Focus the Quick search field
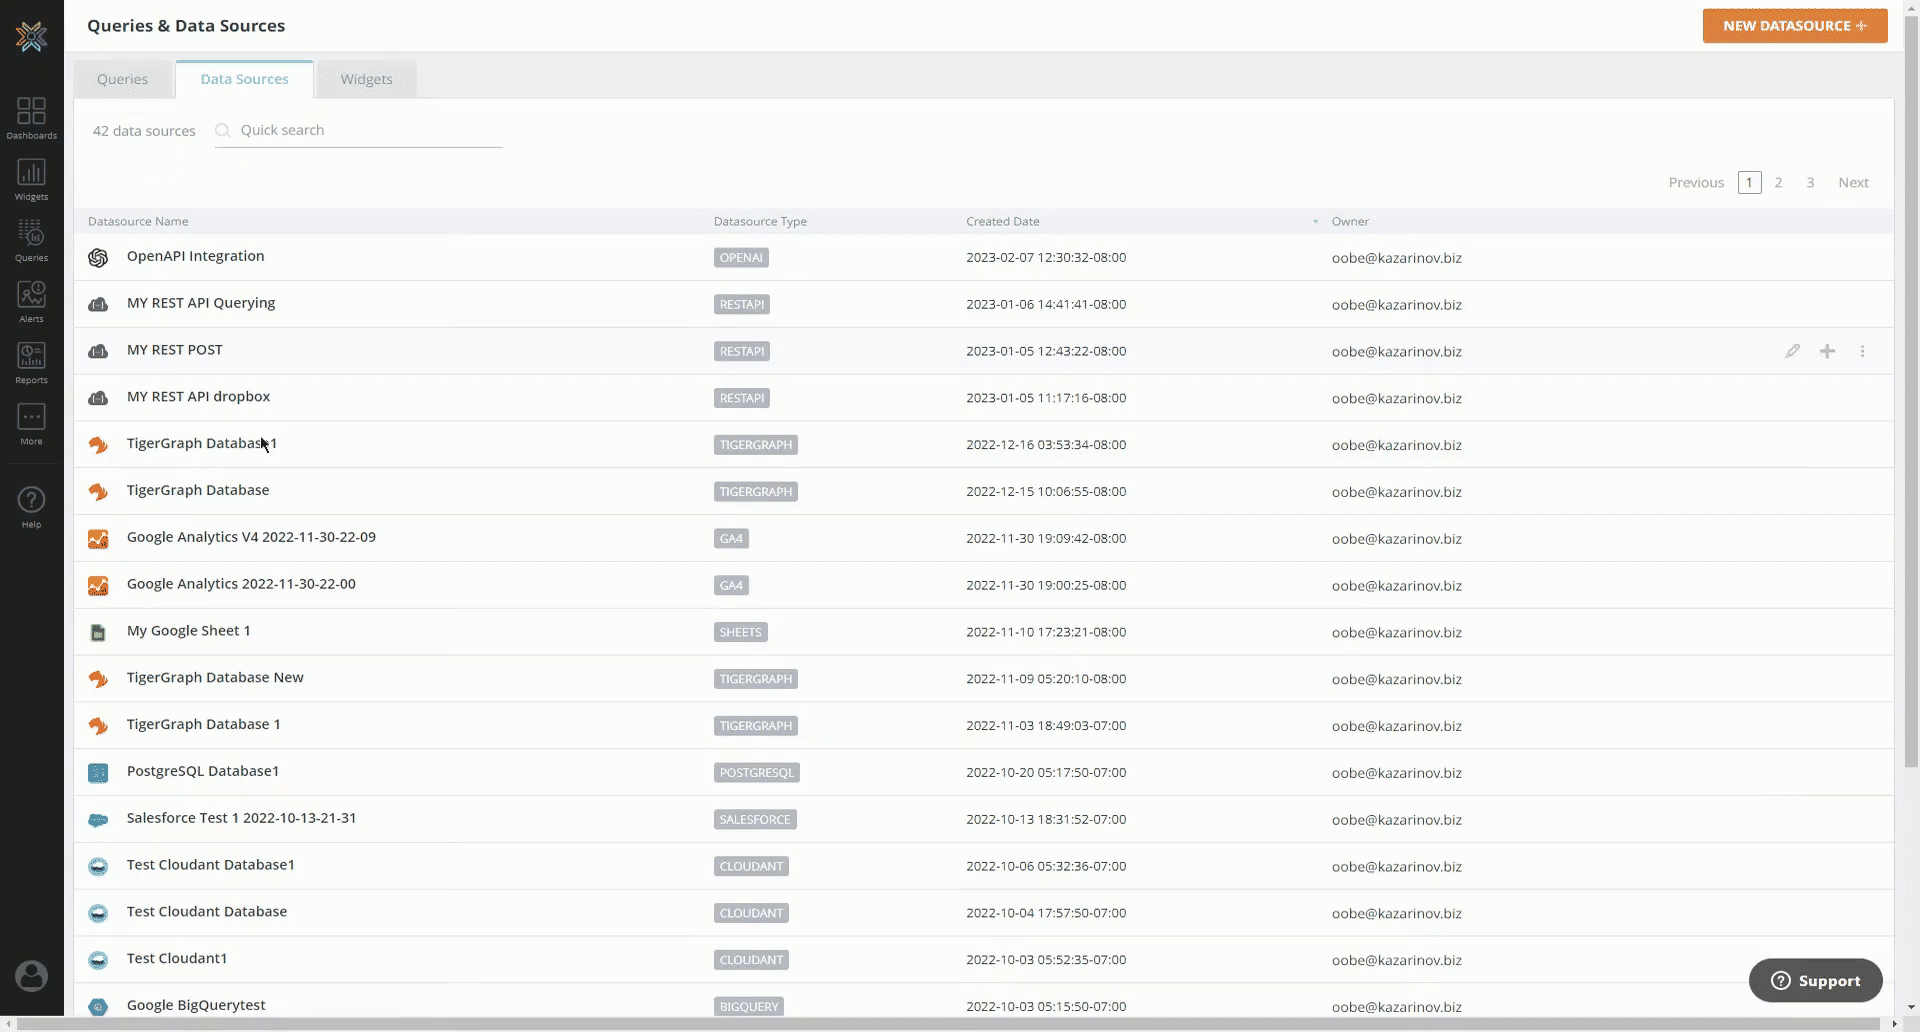Image resolution: width=1920 pixels, height=1032 pixels. pyautogui.click(x=360, y=130)
